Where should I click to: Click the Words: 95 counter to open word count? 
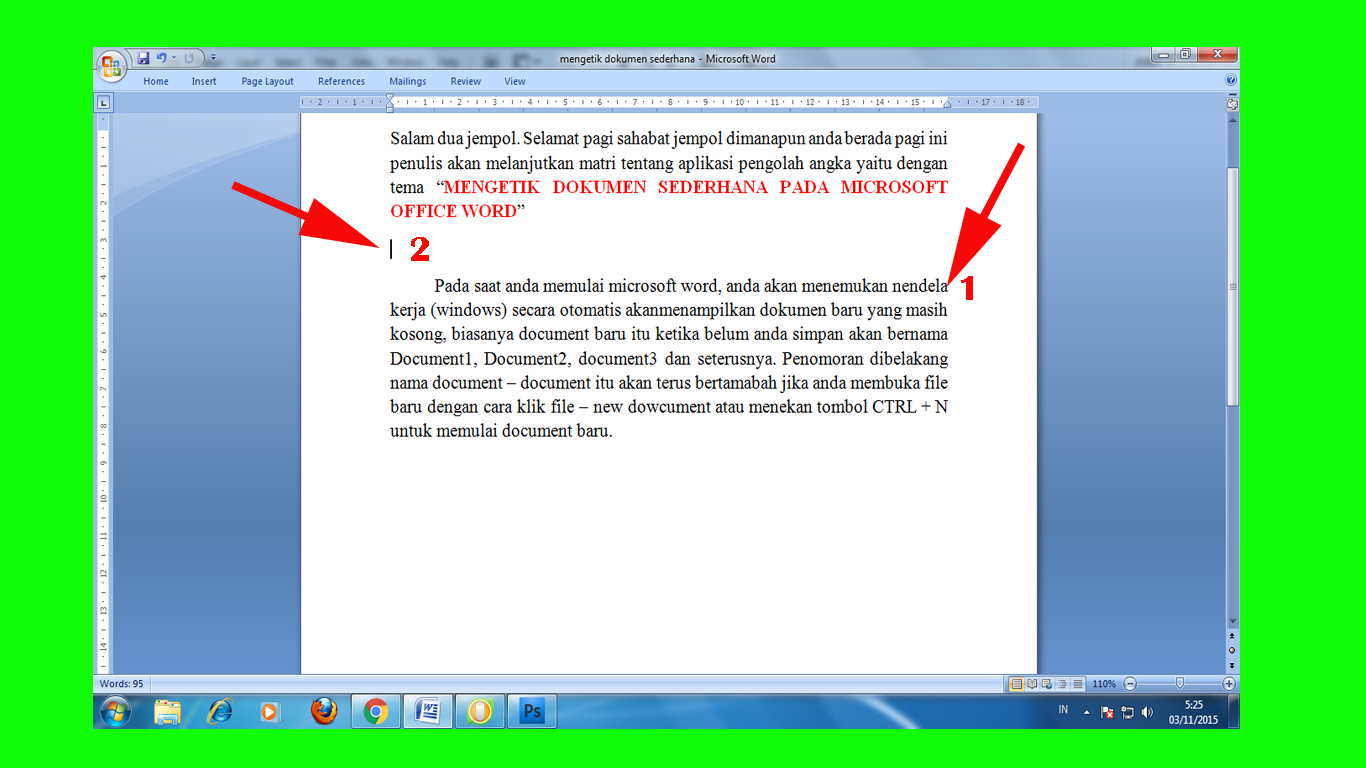[122, 684]
